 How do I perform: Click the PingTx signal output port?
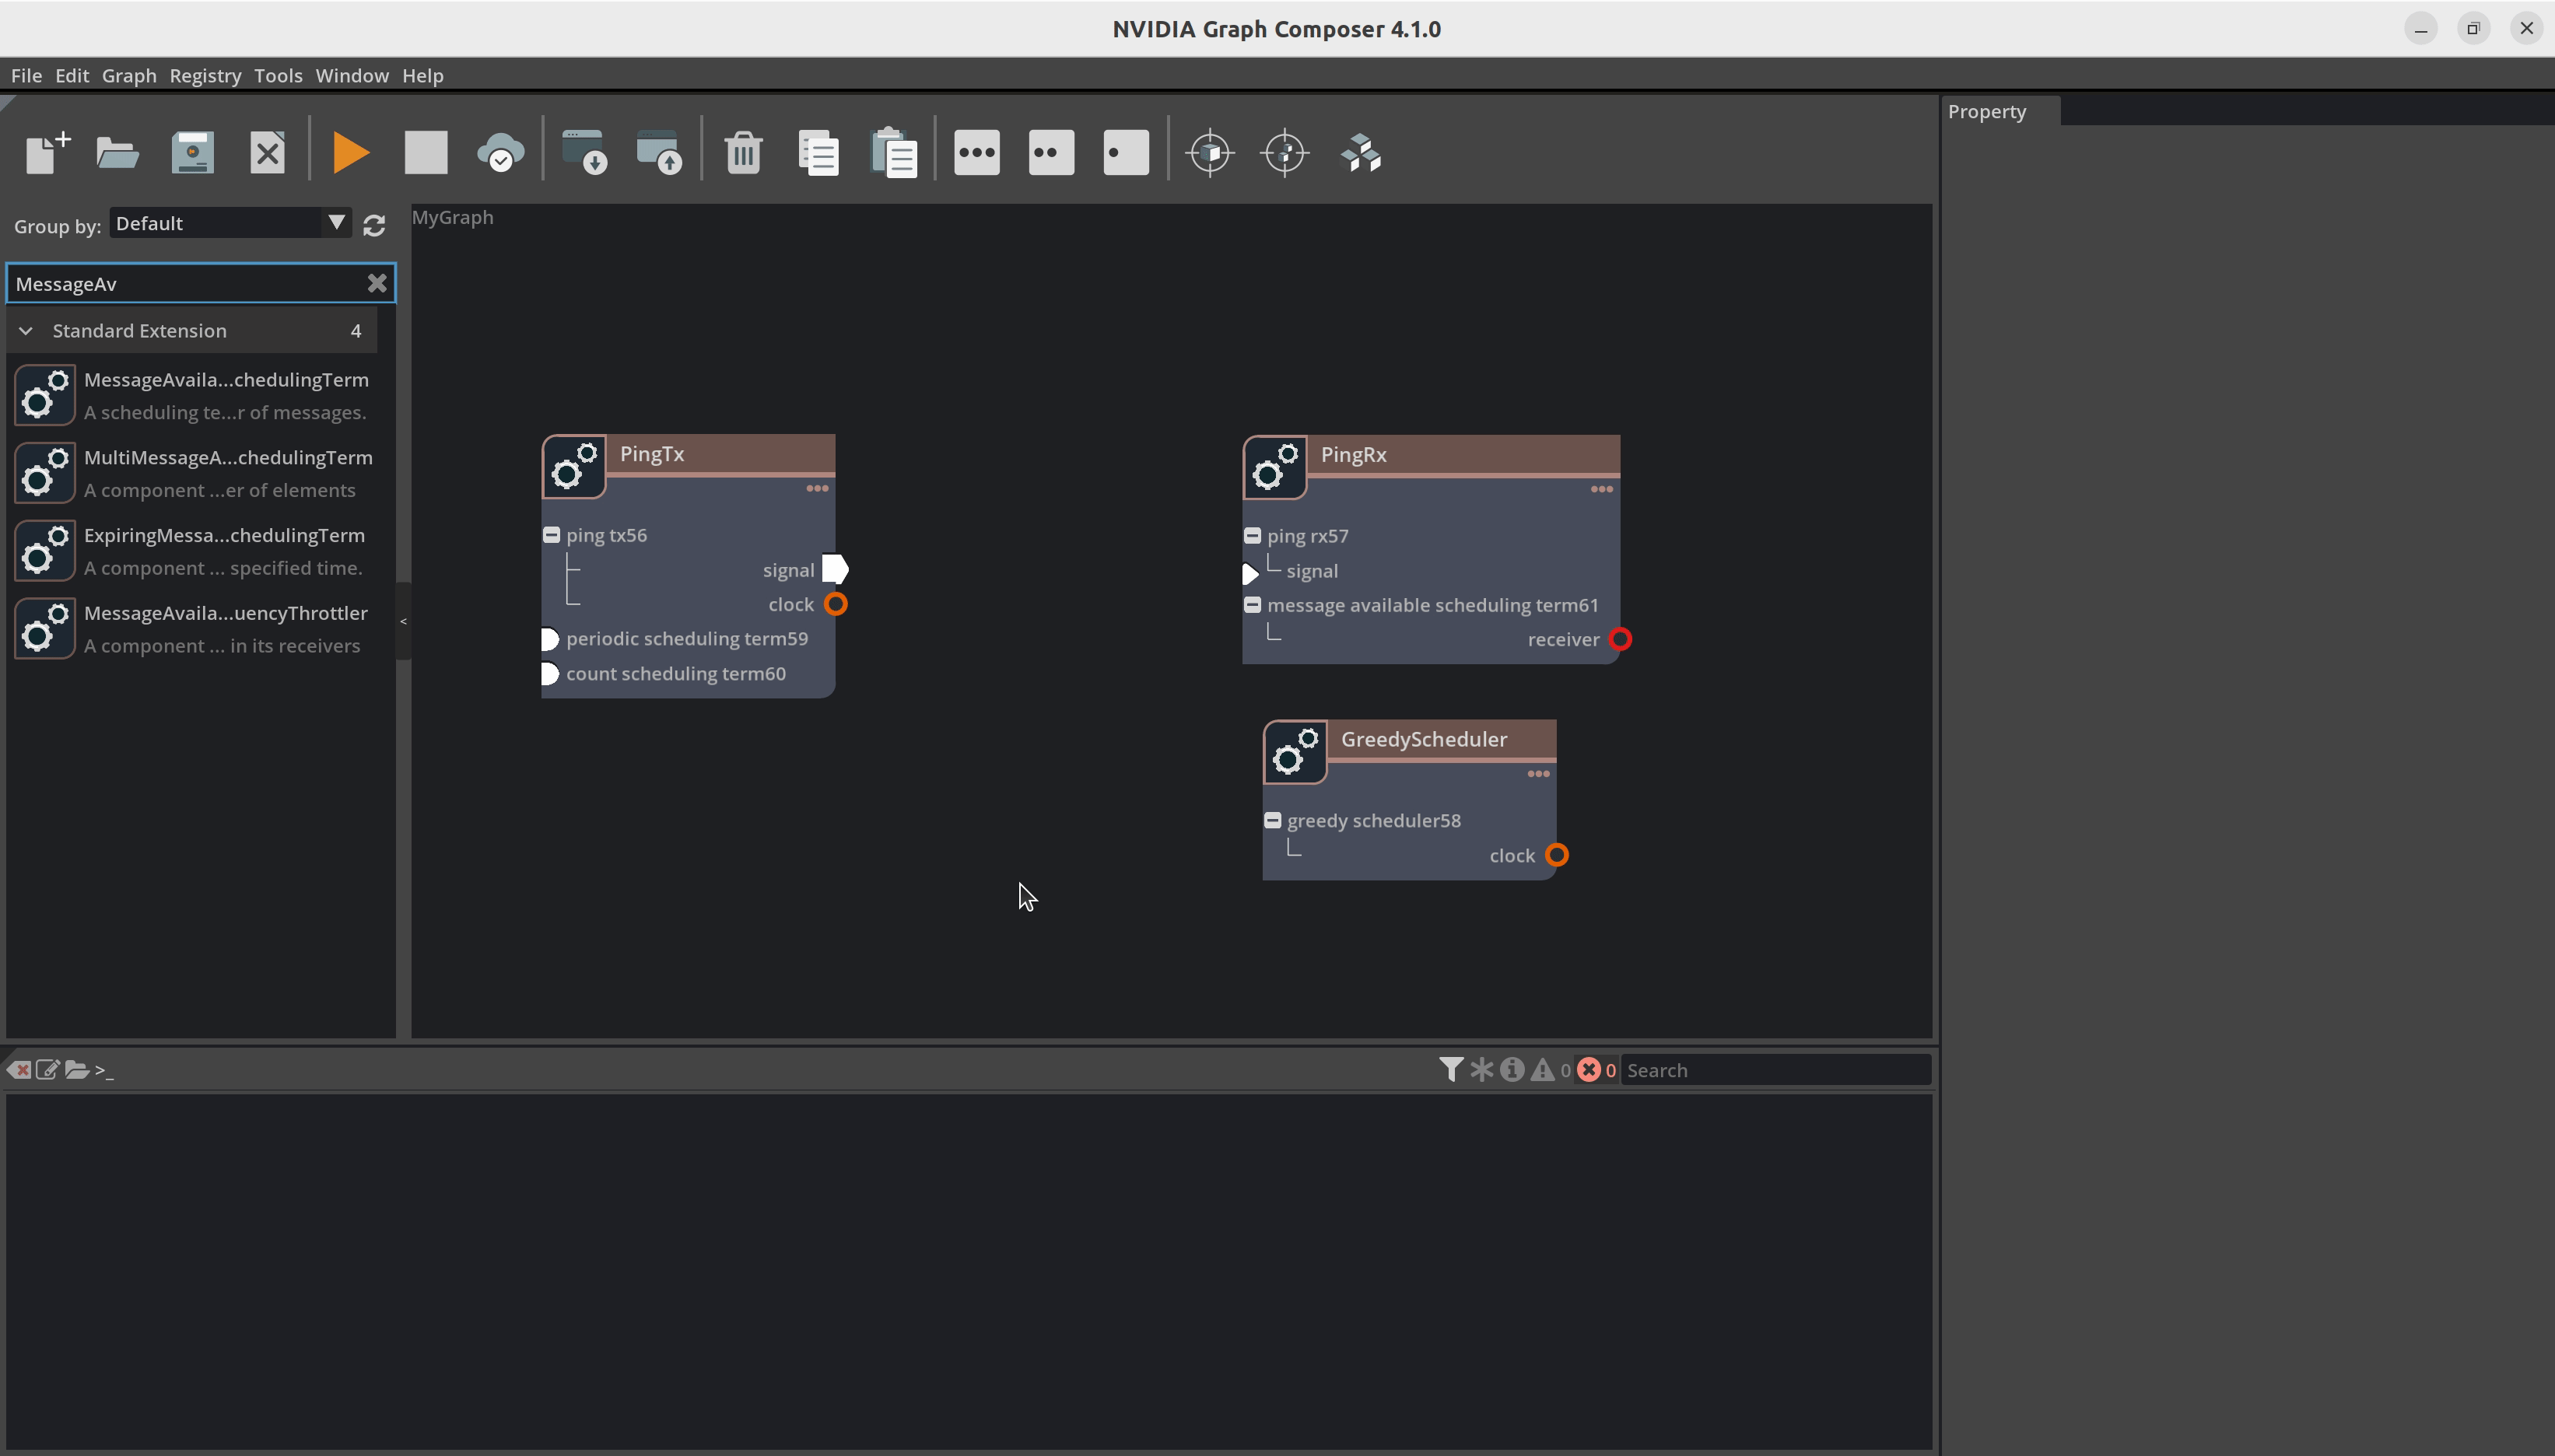point(835,570)
